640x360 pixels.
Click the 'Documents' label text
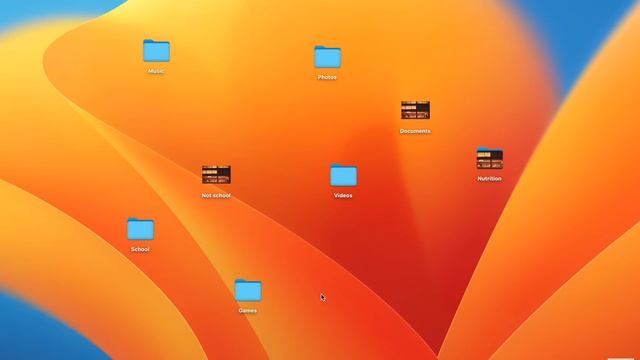pyautogui.click(x=415, y=131)
